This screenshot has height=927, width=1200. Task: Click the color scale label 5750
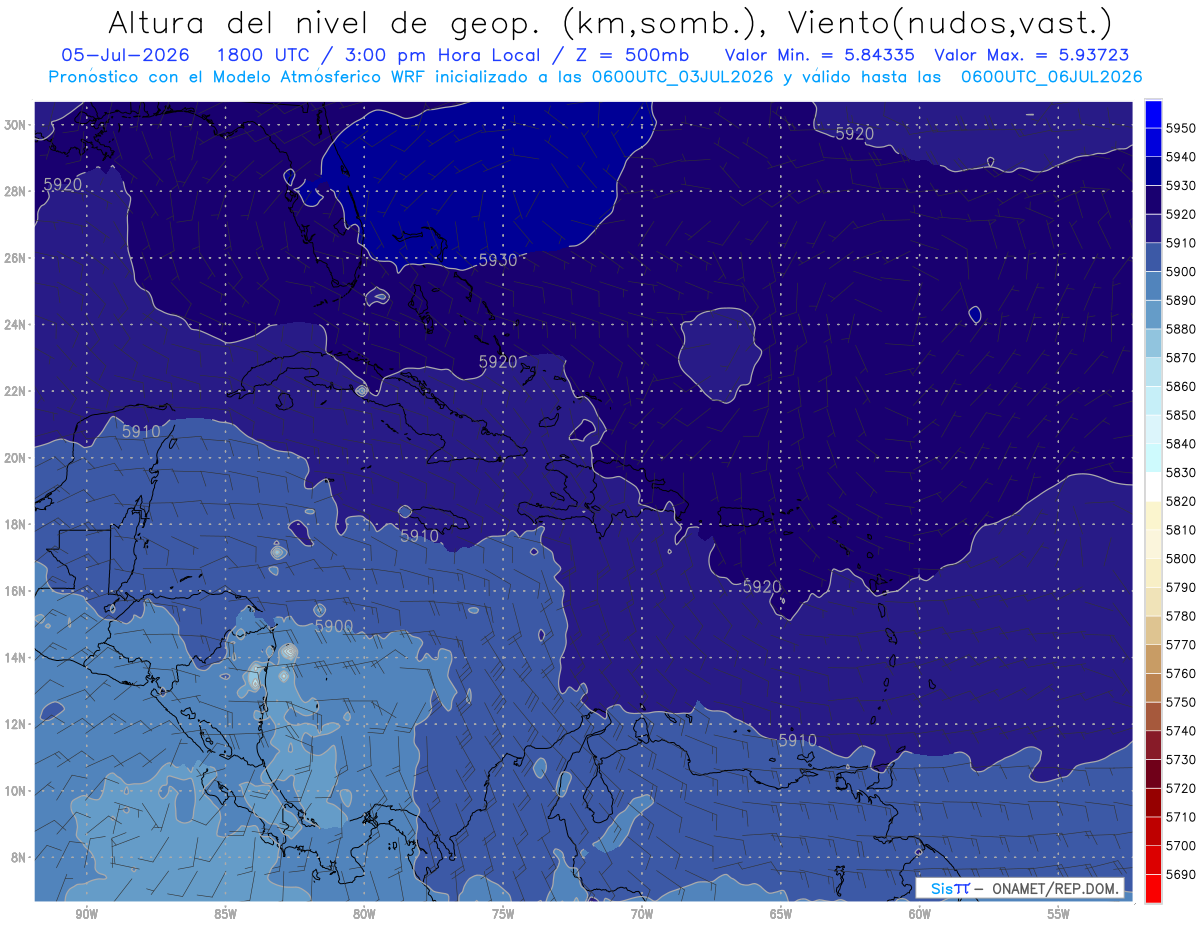[x=1180, y=702]
